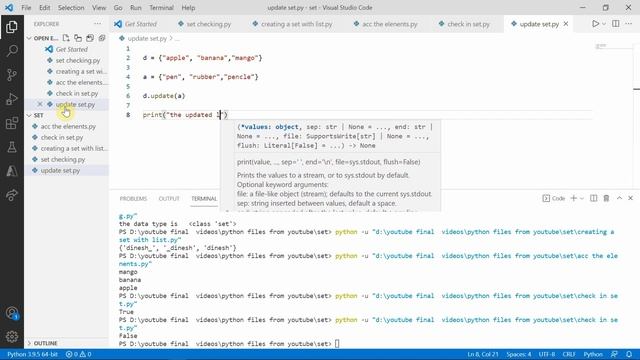Change Python interpreter 3.9.5 64-bit
640x360 pixels.
click(32, 354)
